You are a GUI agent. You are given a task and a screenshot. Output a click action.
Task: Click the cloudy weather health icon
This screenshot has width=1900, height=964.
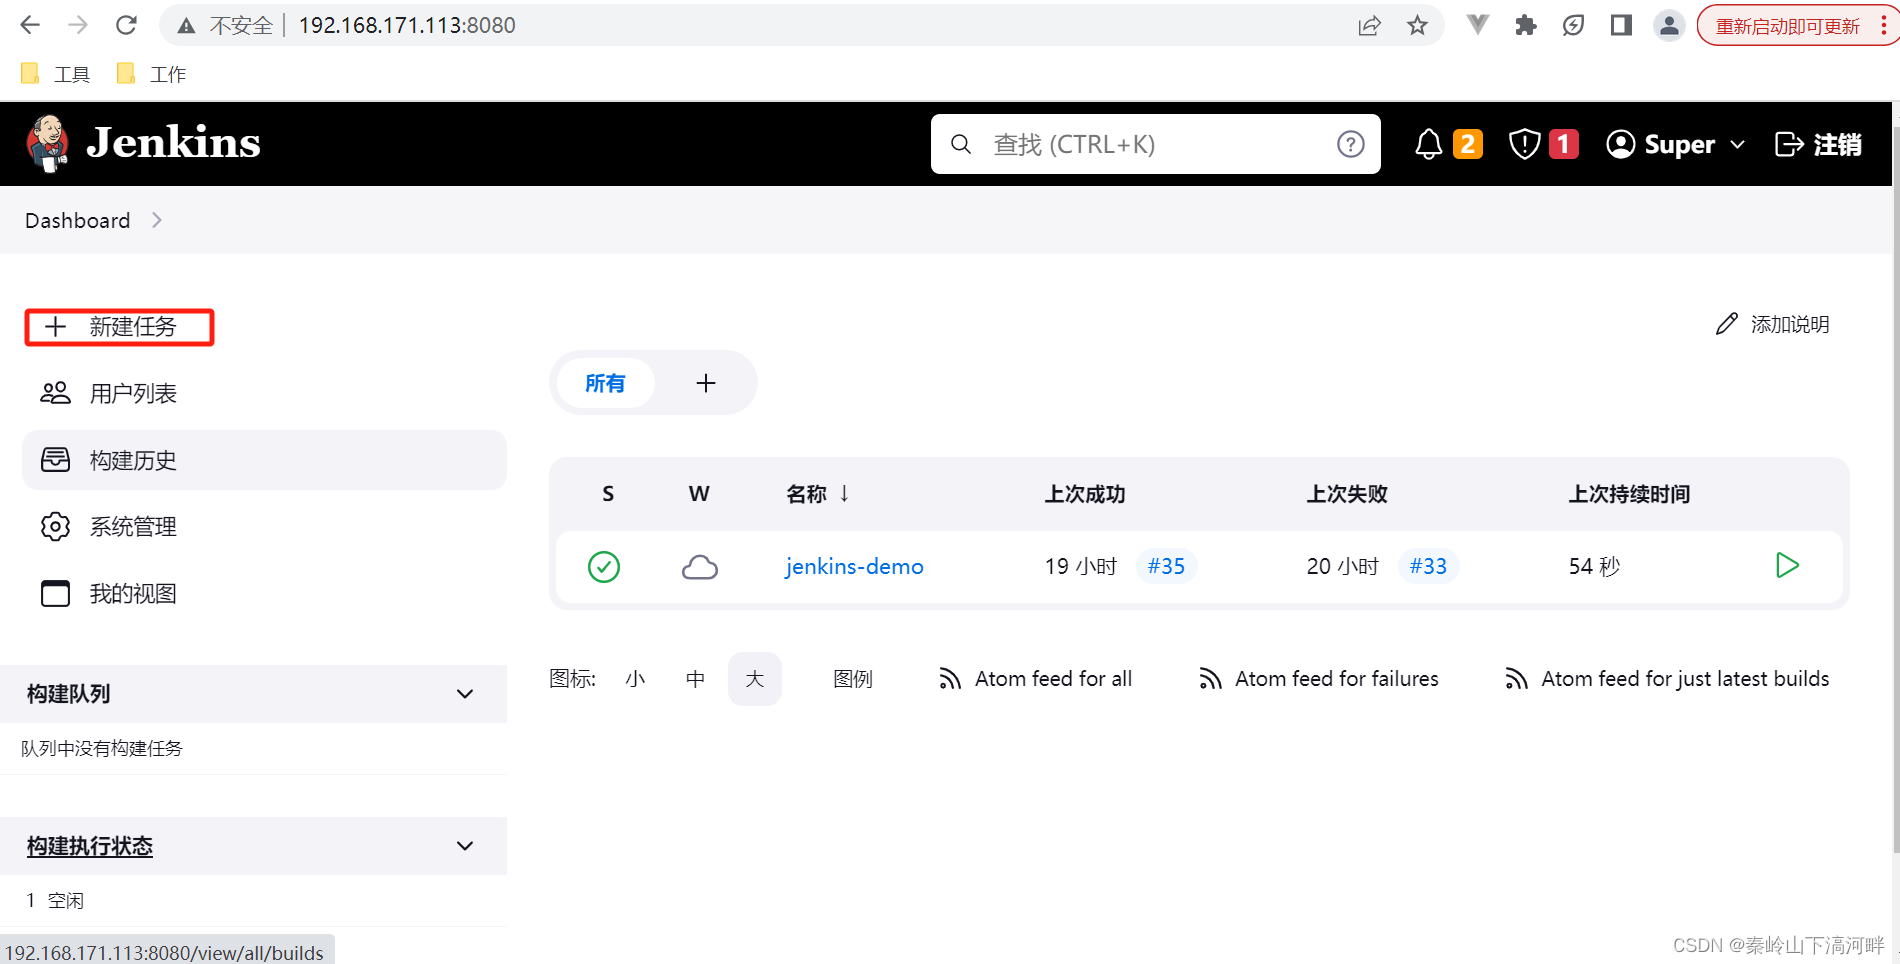(700, 567)
